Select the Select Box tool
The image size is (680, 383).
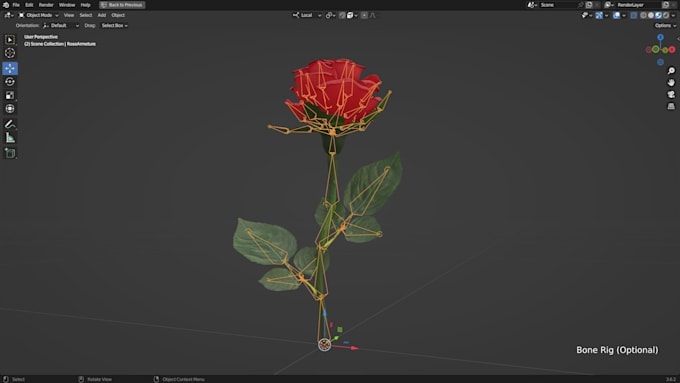[10, 40]
